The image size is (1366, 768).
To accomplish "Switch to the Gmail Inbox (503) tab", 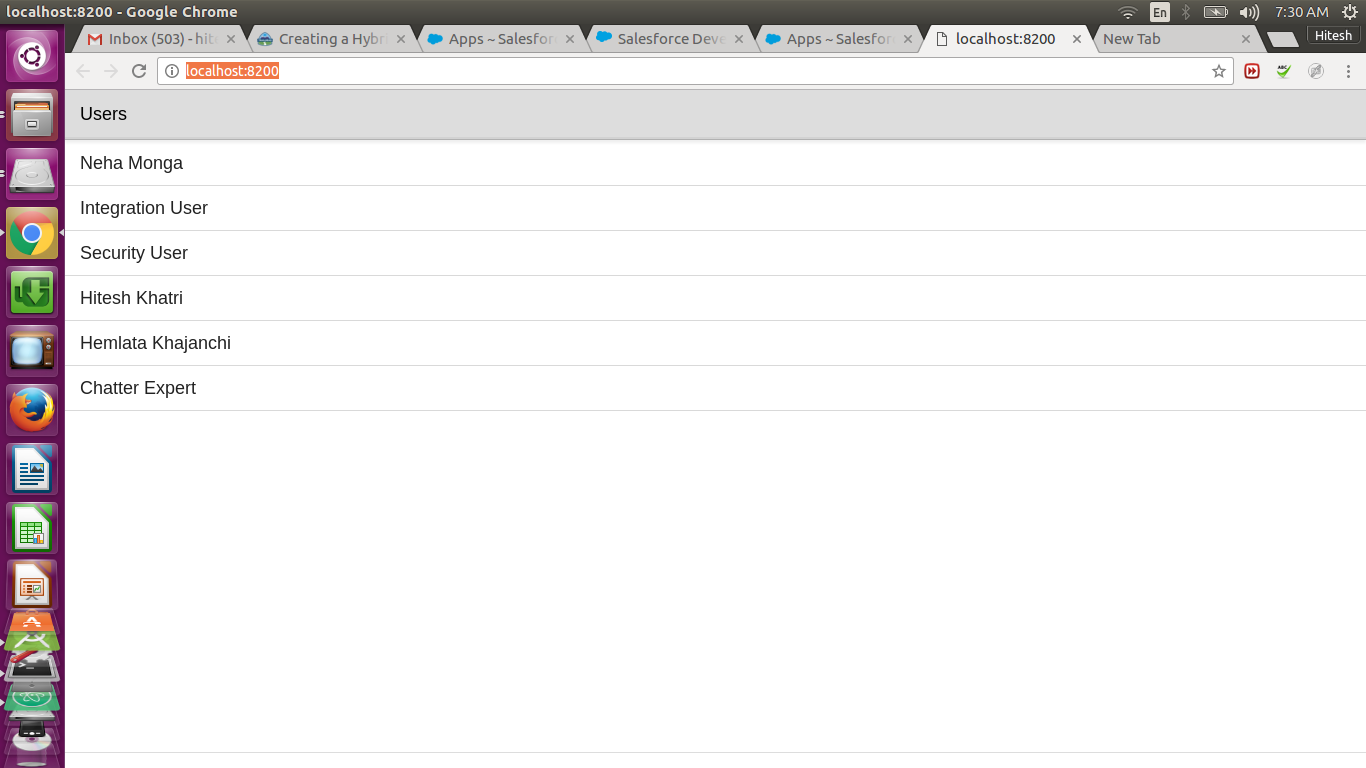I will pyautogui.click(x=160, y=39).
